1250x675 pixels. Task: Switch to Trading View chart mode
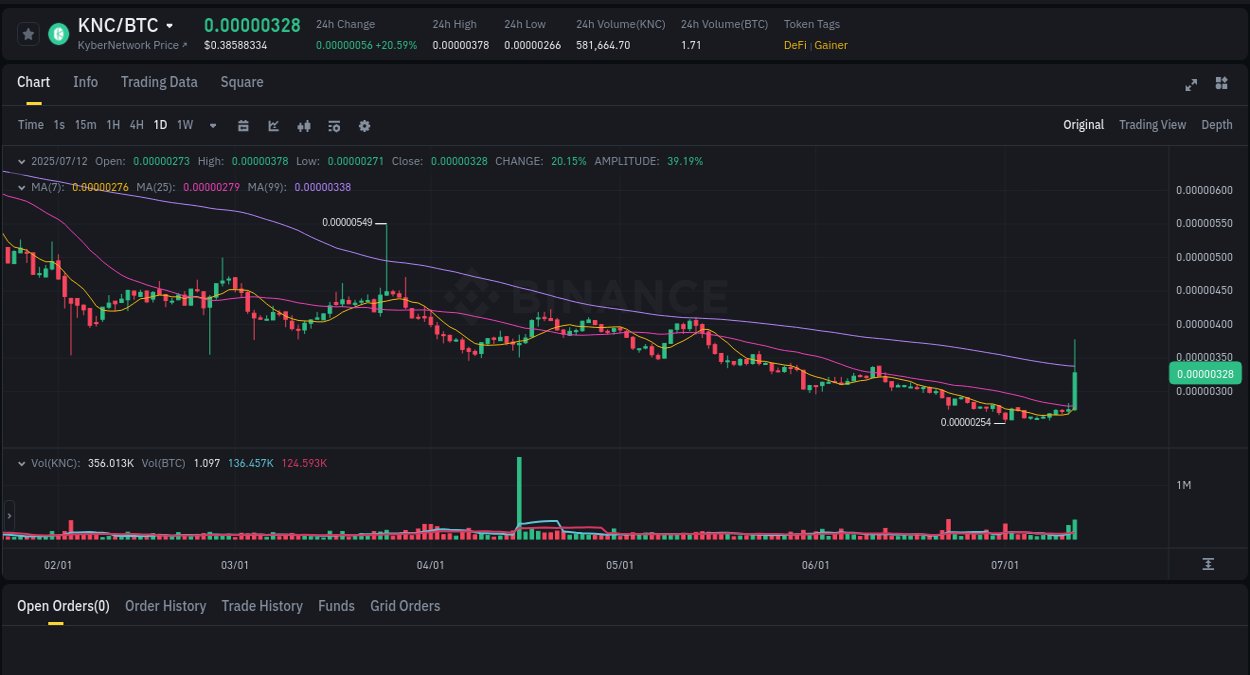click(1152, 125)
